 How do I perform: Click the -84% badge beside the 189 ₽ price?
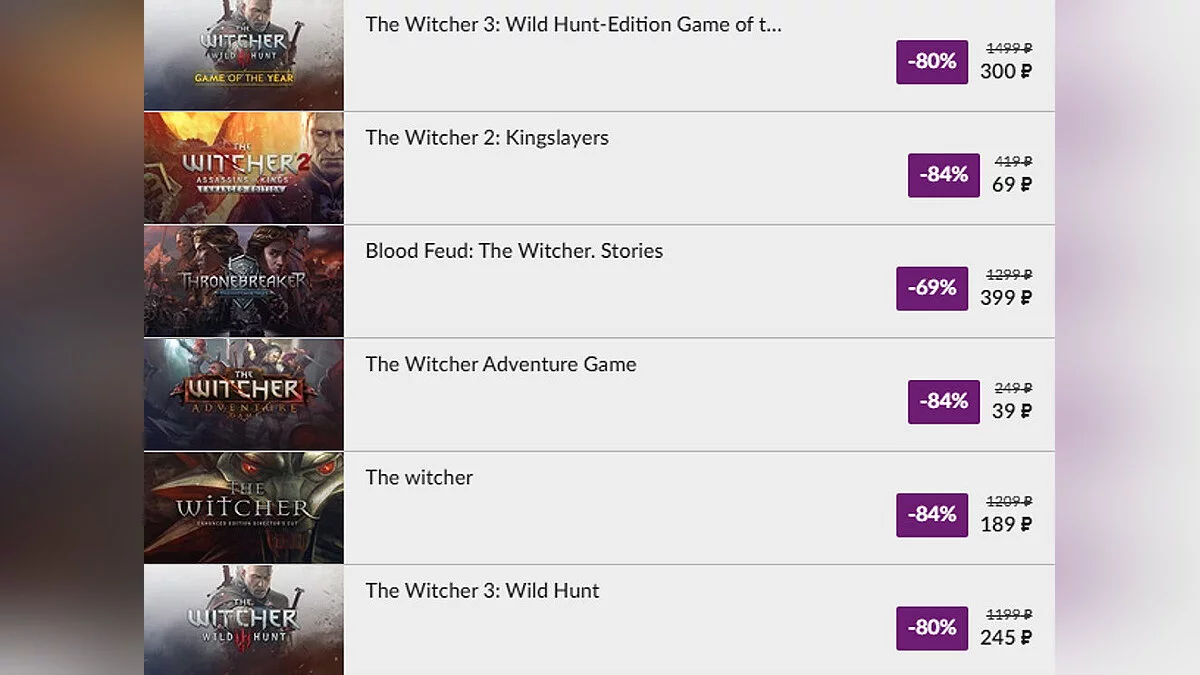point(932,514)
